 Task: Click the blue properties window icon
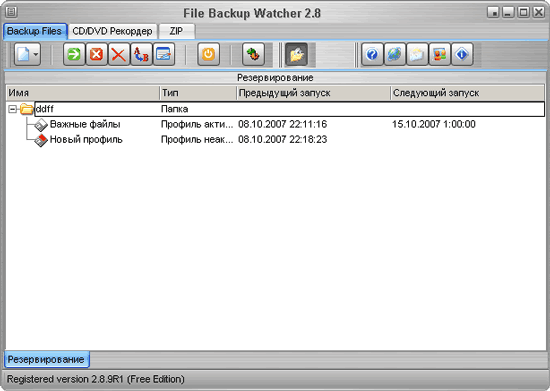coord(163,54)
